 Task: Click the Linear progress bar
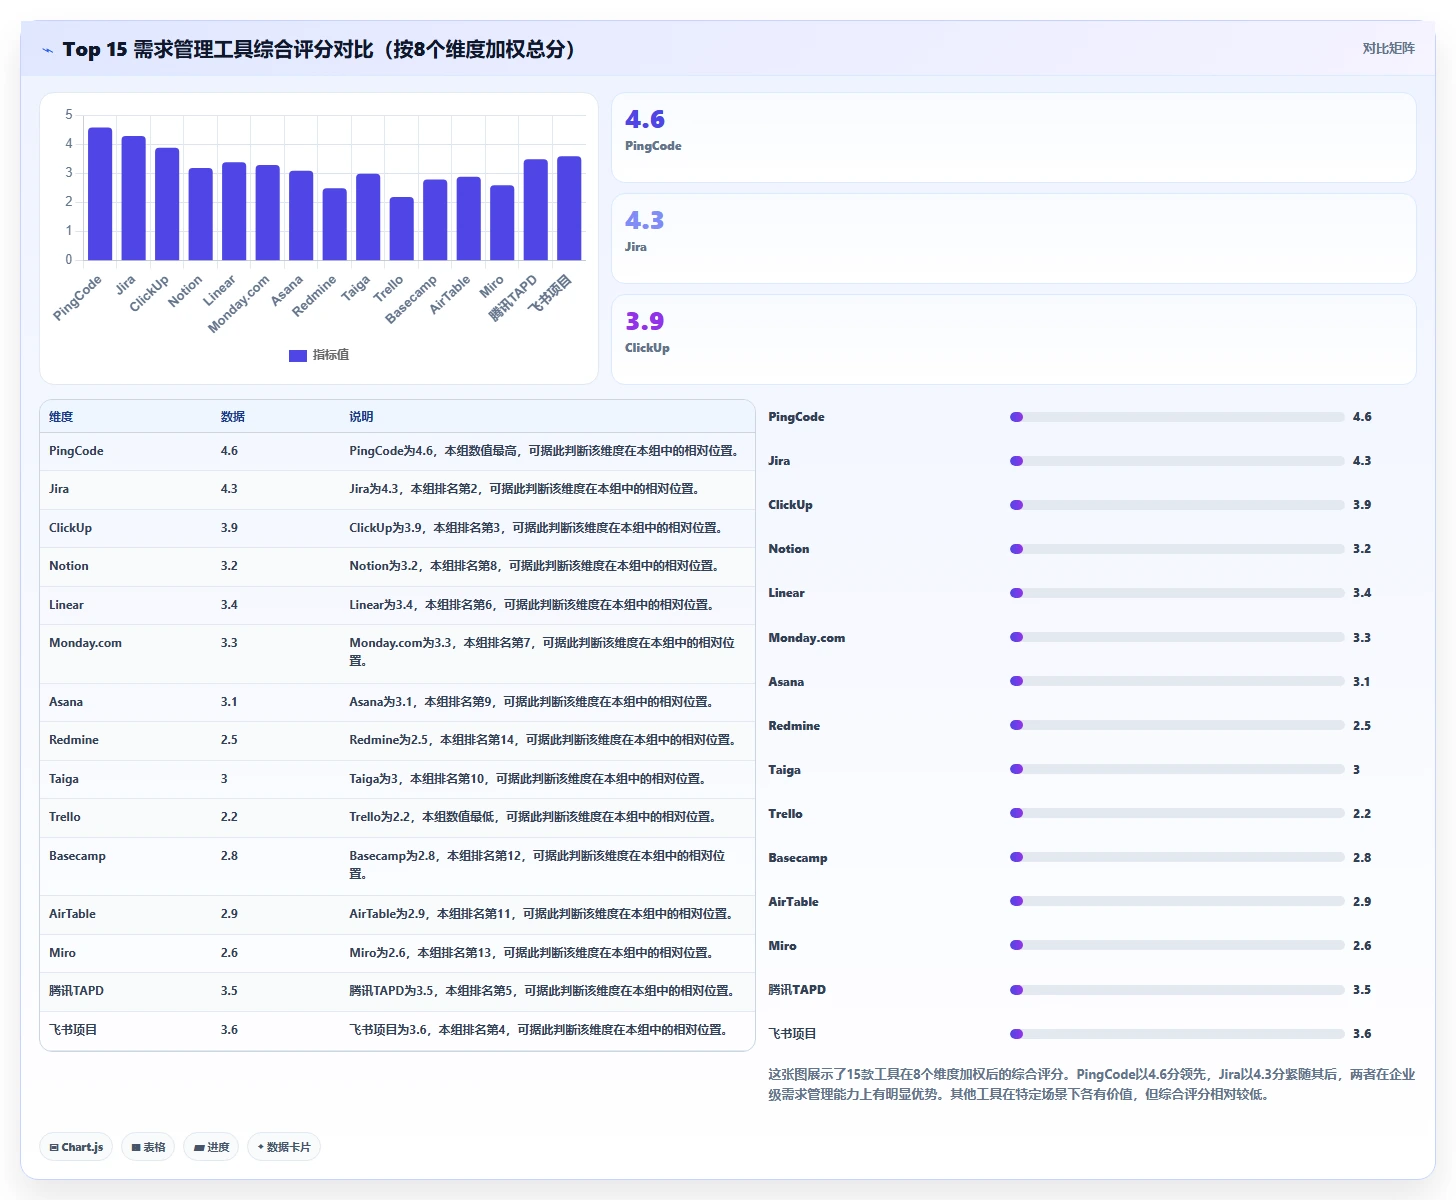pos(1177,593)
